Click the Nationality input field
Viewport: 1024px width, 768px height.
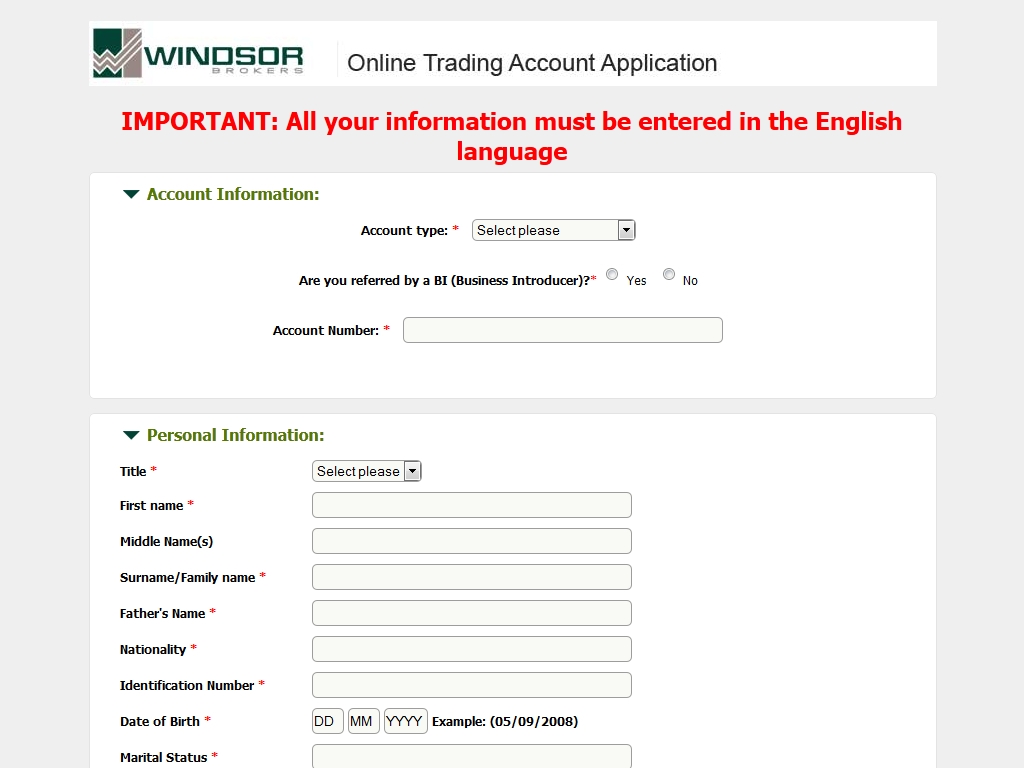[x=471, y=649]
